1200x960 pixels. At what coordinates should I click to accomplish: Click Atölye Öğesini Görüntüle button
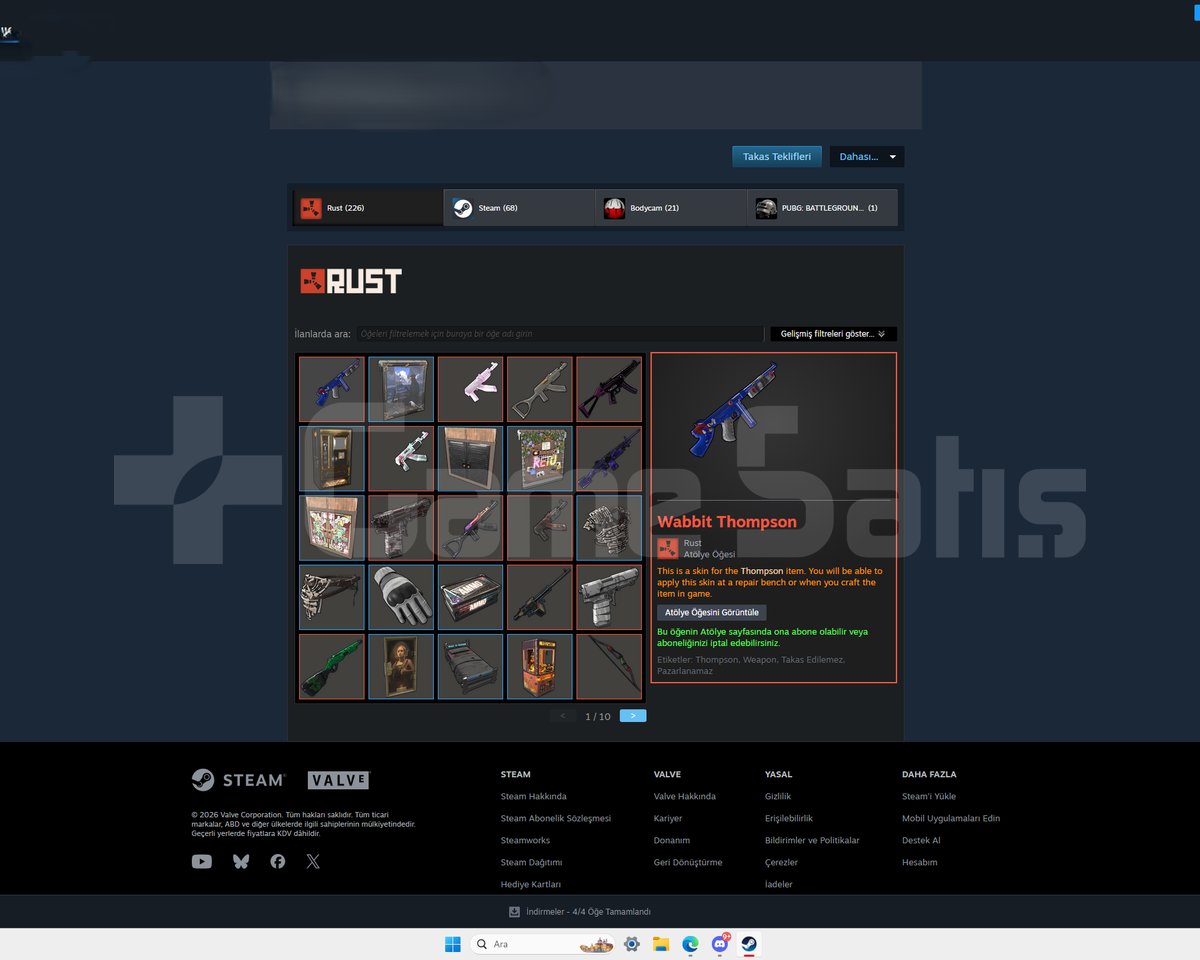pos(712,612)
